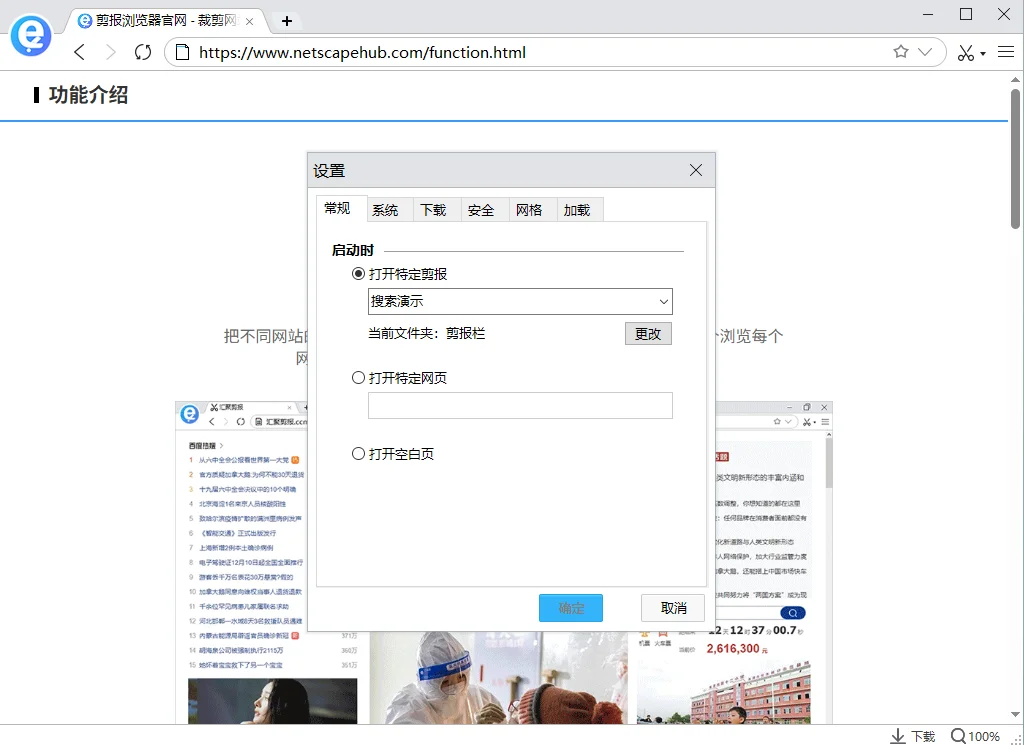Screen dimensions: 1024x745
Task: Click the scroll down arrow
Action: 1015,714
